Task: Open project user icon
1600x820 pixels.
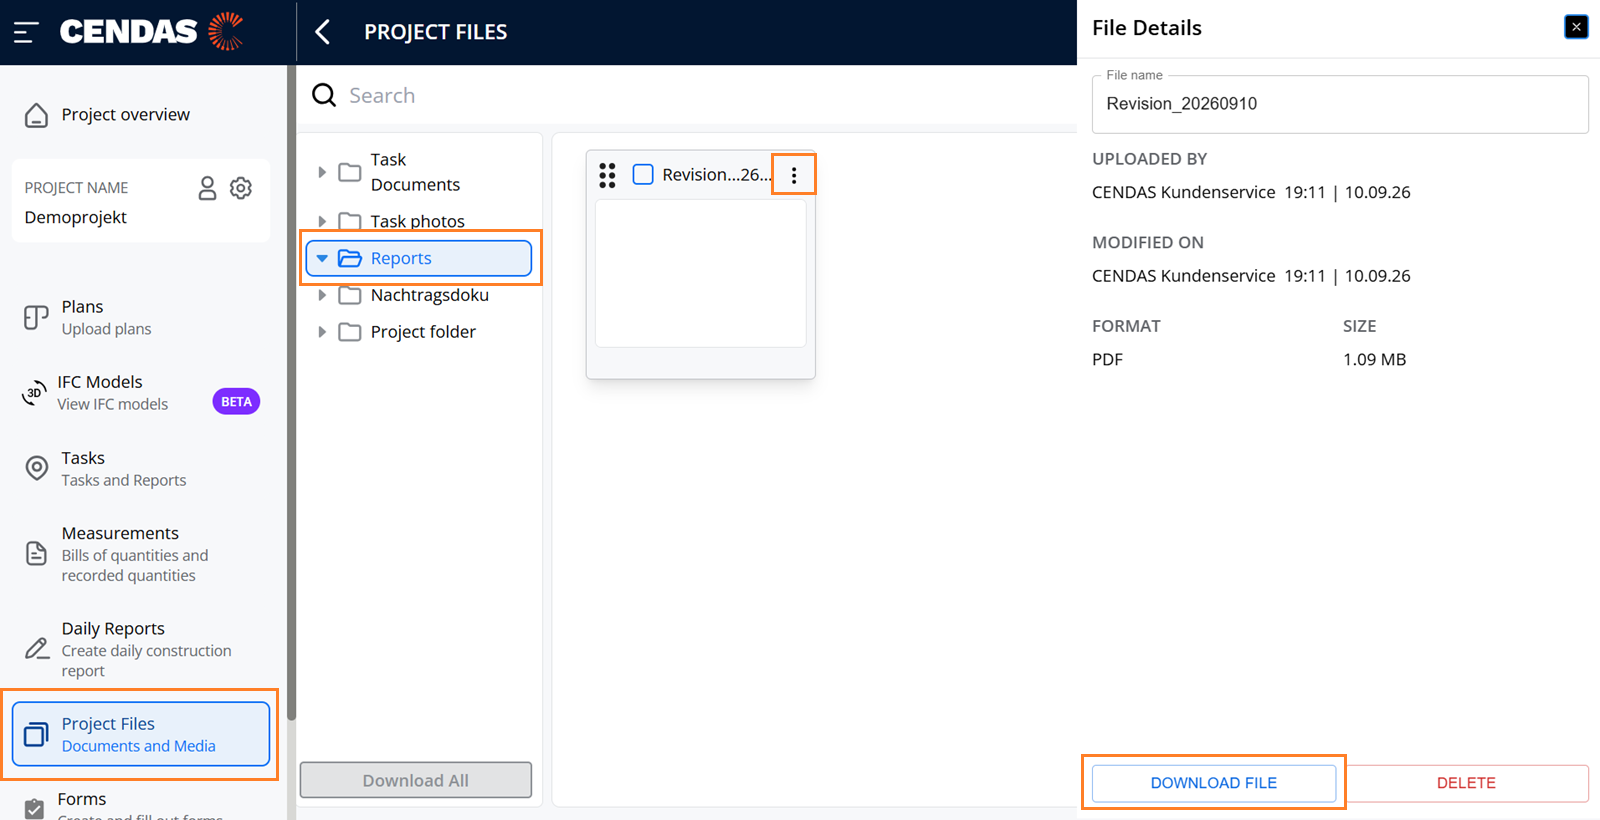Action: 207,188
